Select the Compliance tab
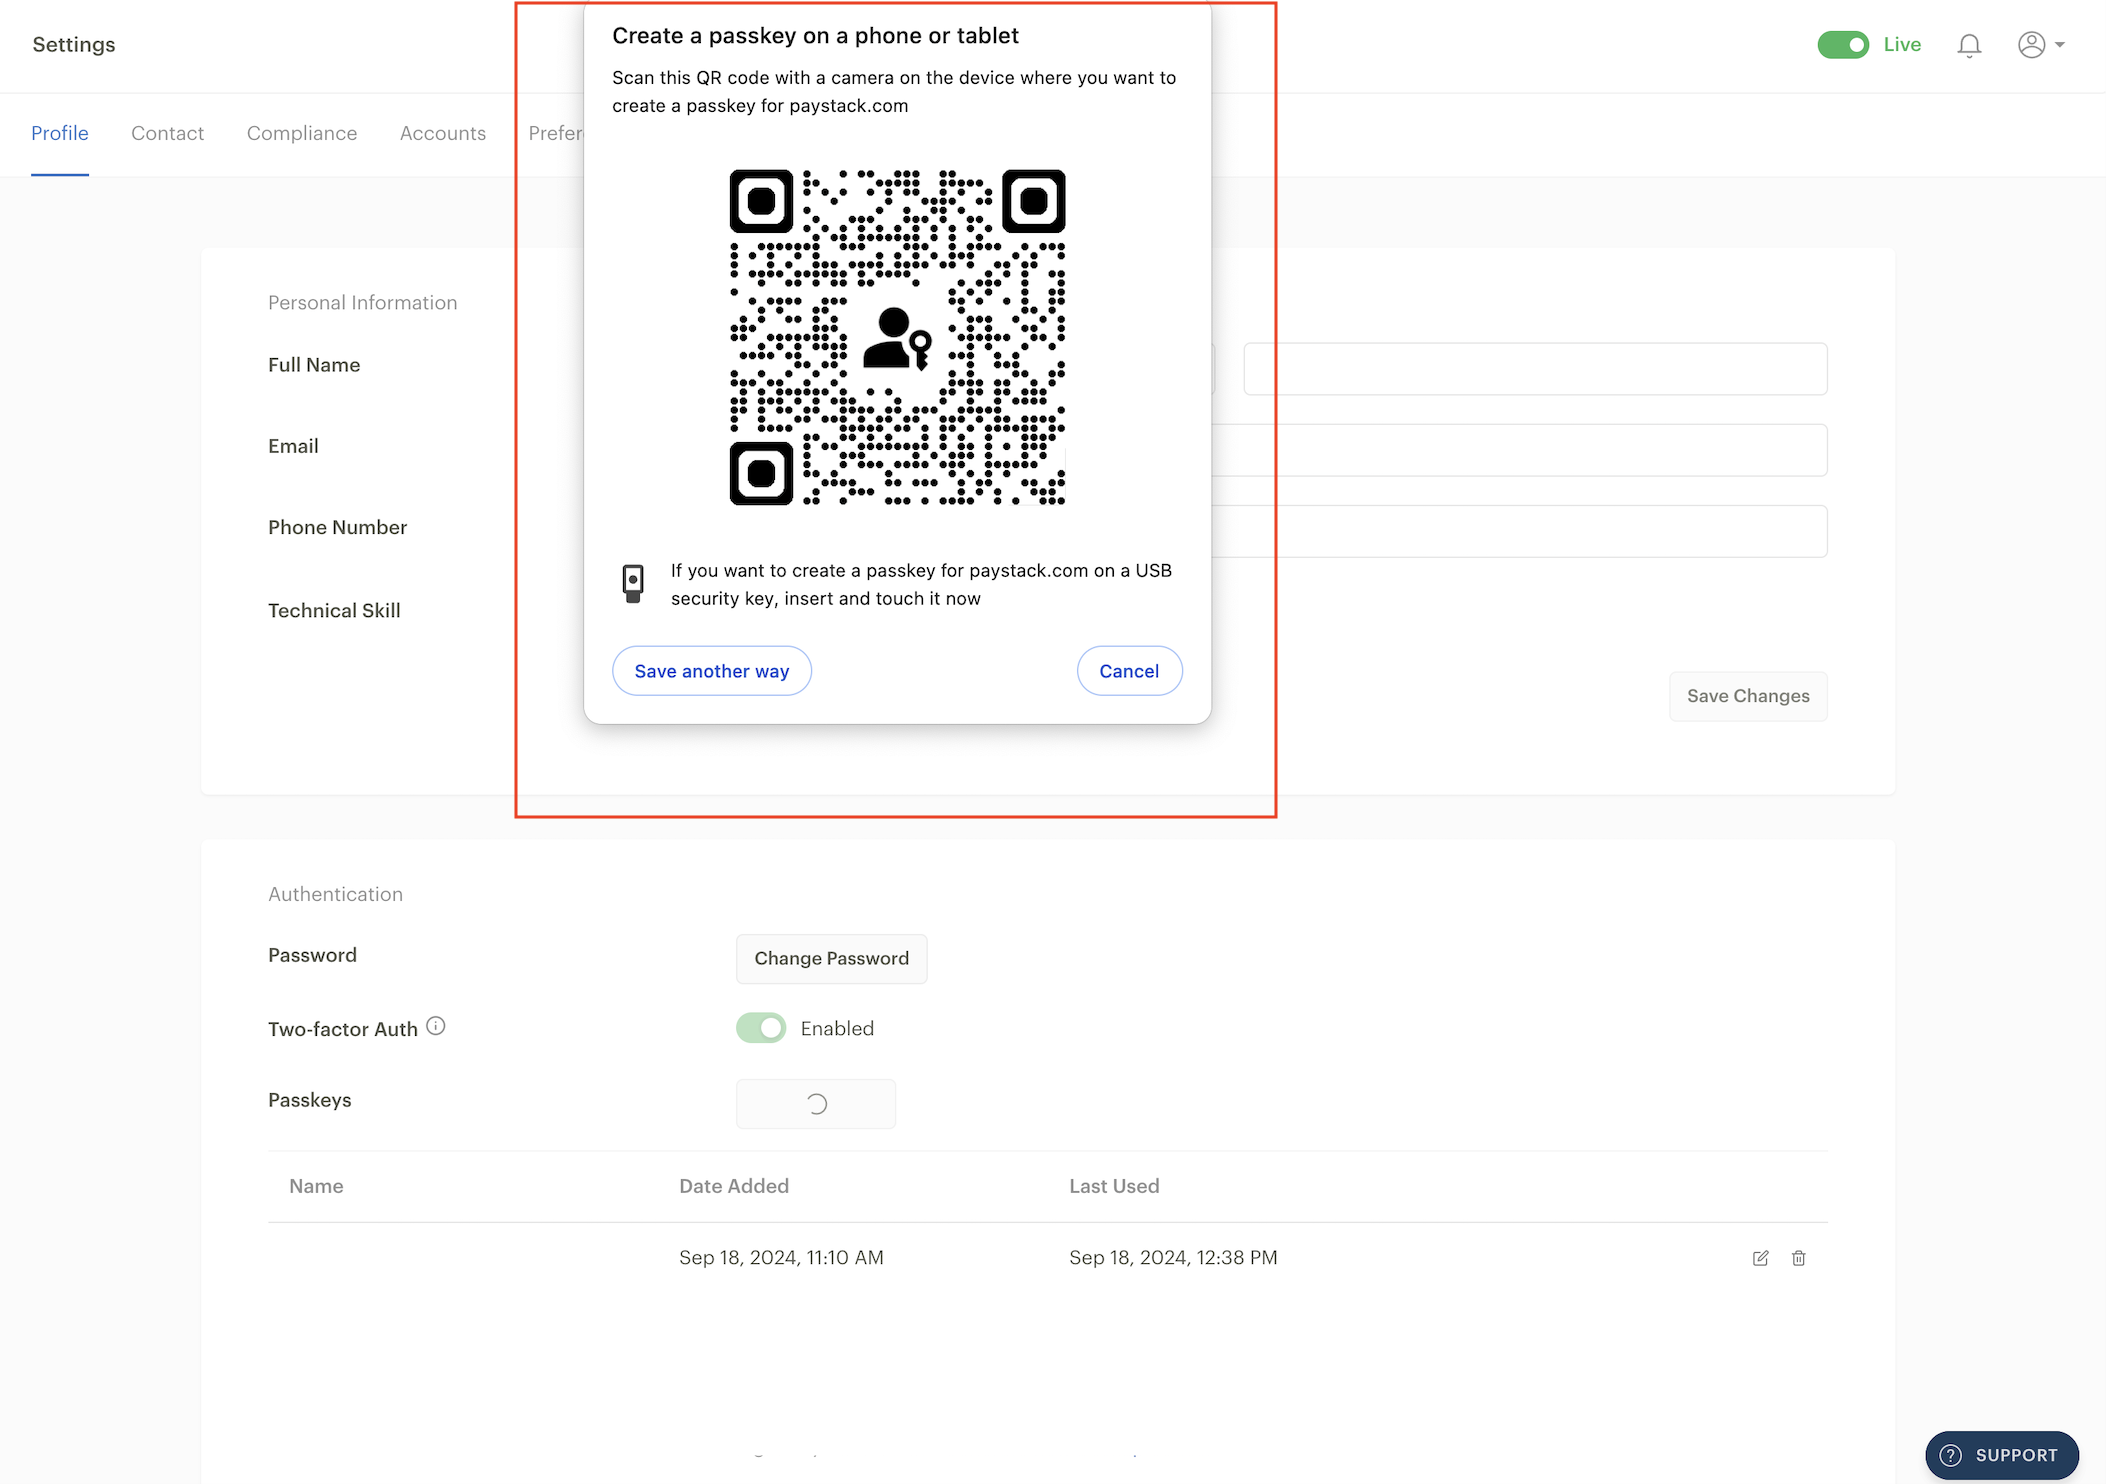Viewport: 2106px width, 1484px height. tap(300, 132)
